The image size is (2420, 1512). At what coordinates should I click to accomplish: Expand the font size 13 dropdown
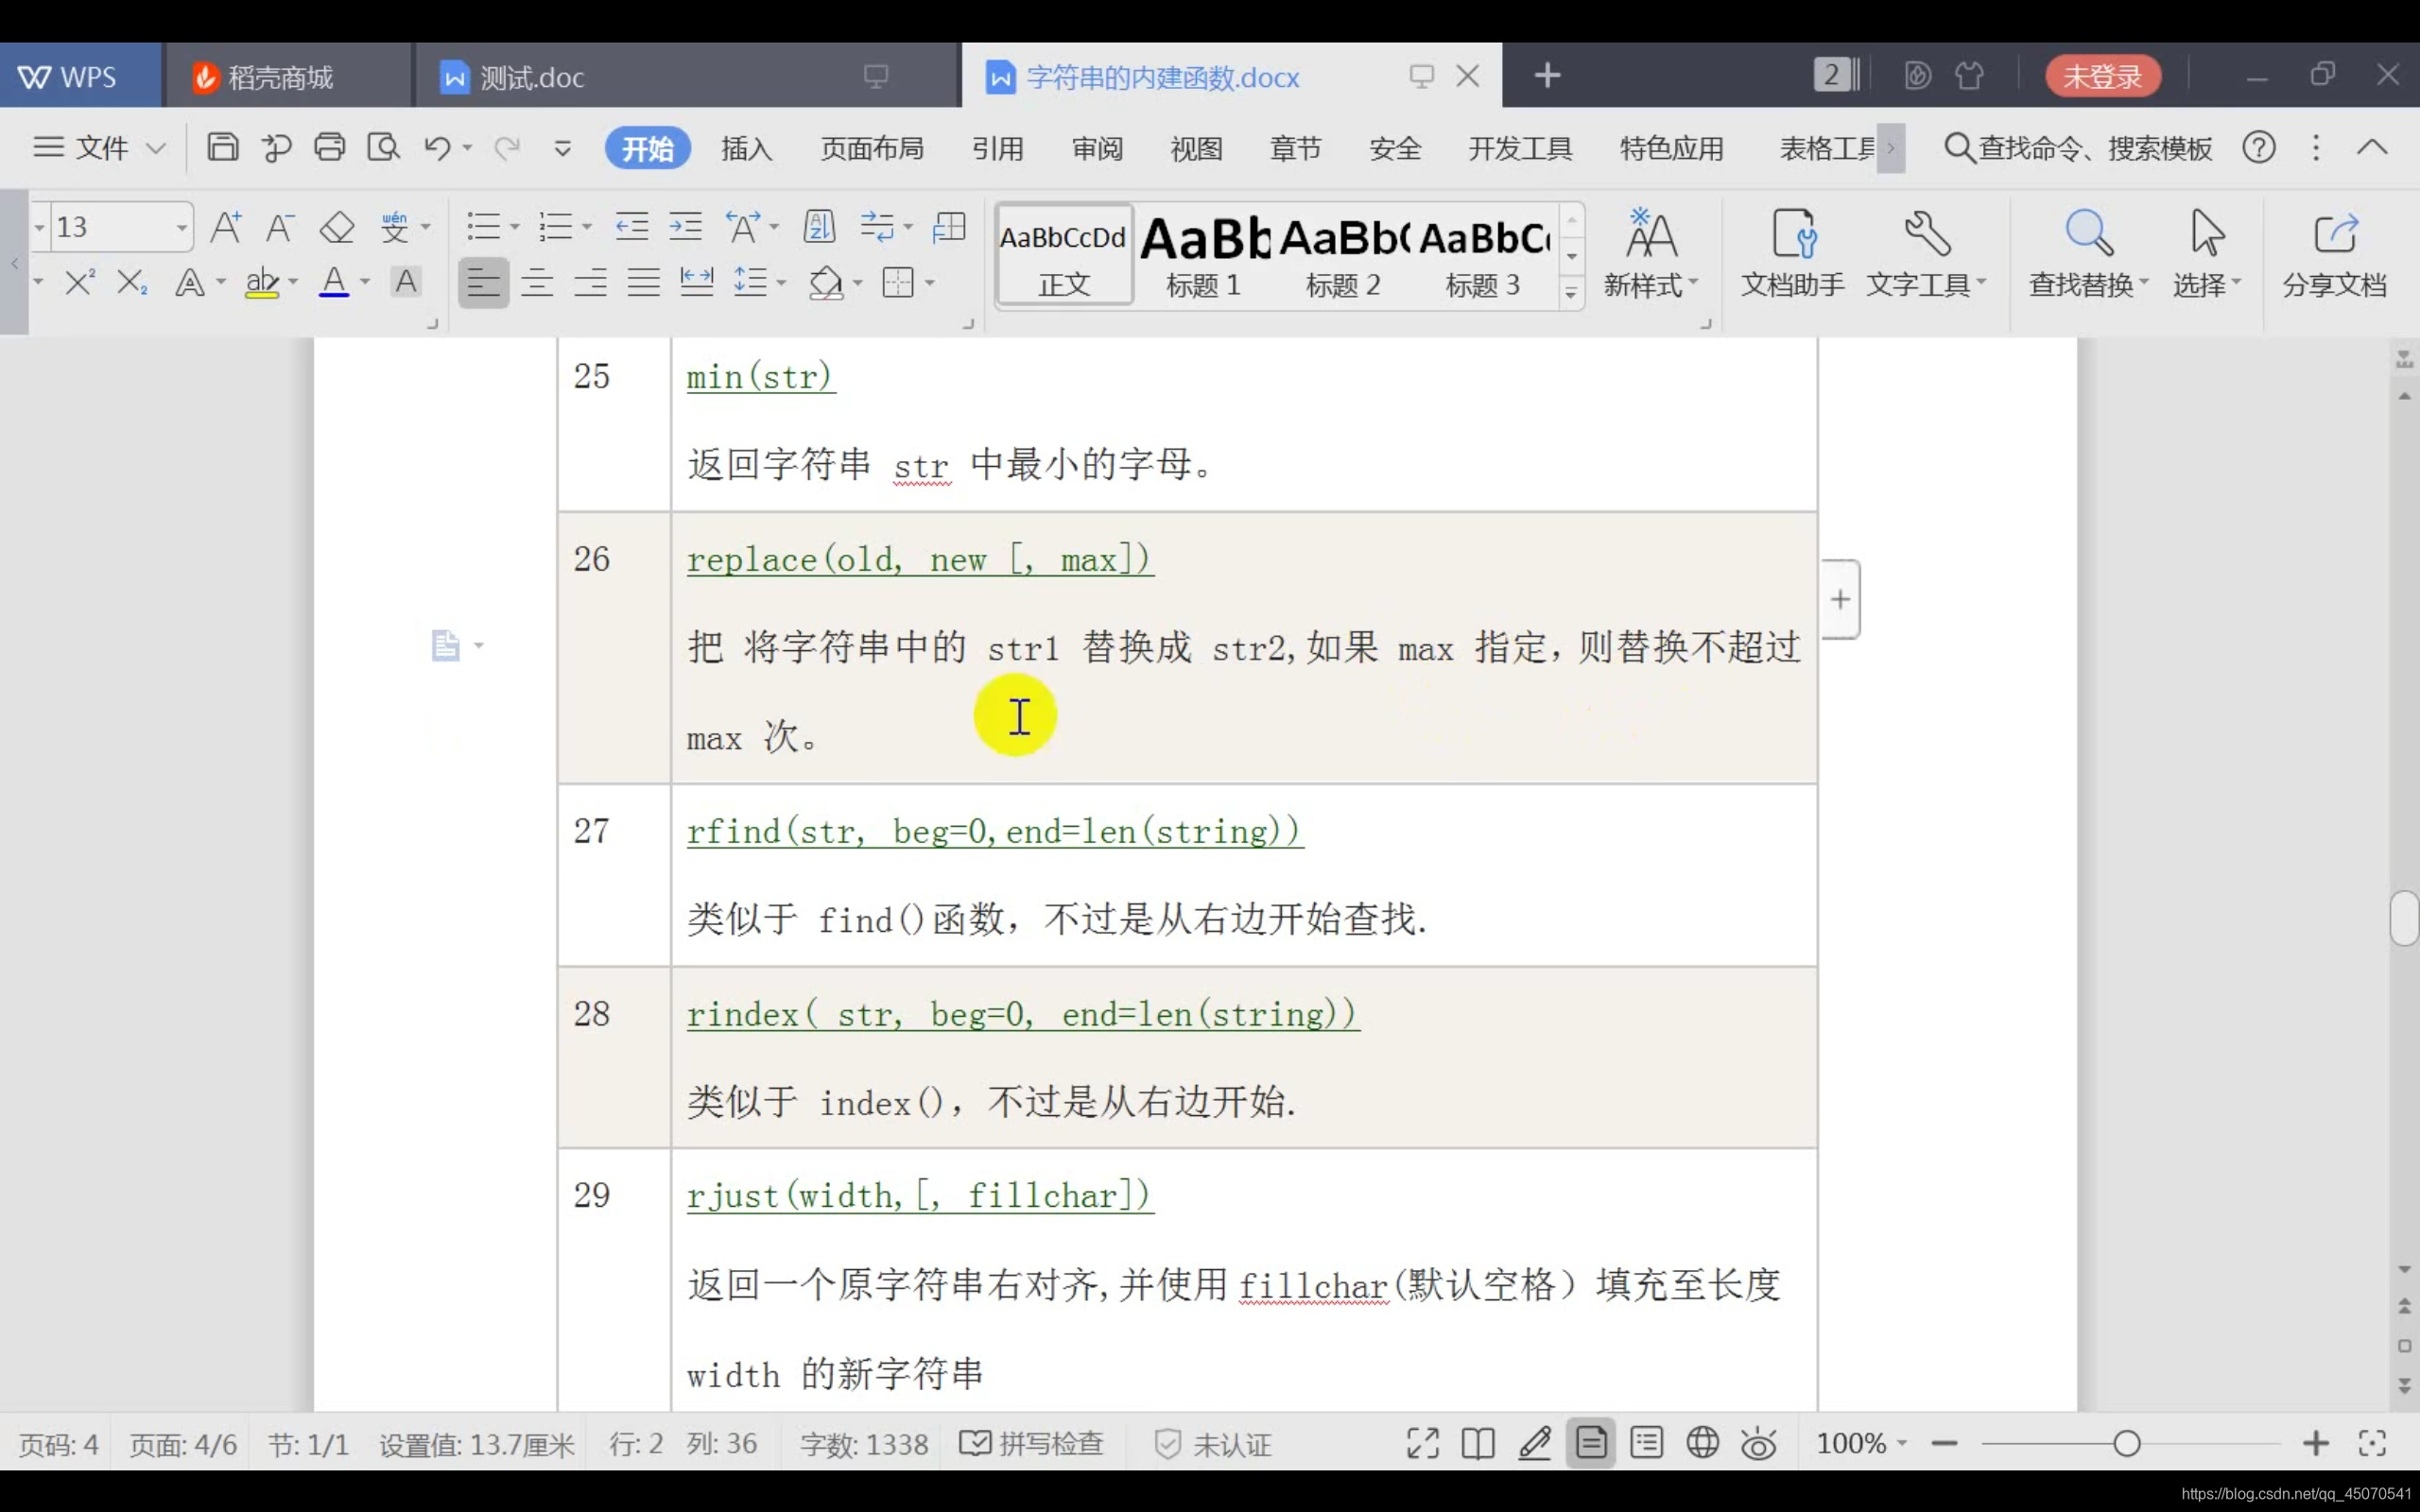tap(181, 228)
